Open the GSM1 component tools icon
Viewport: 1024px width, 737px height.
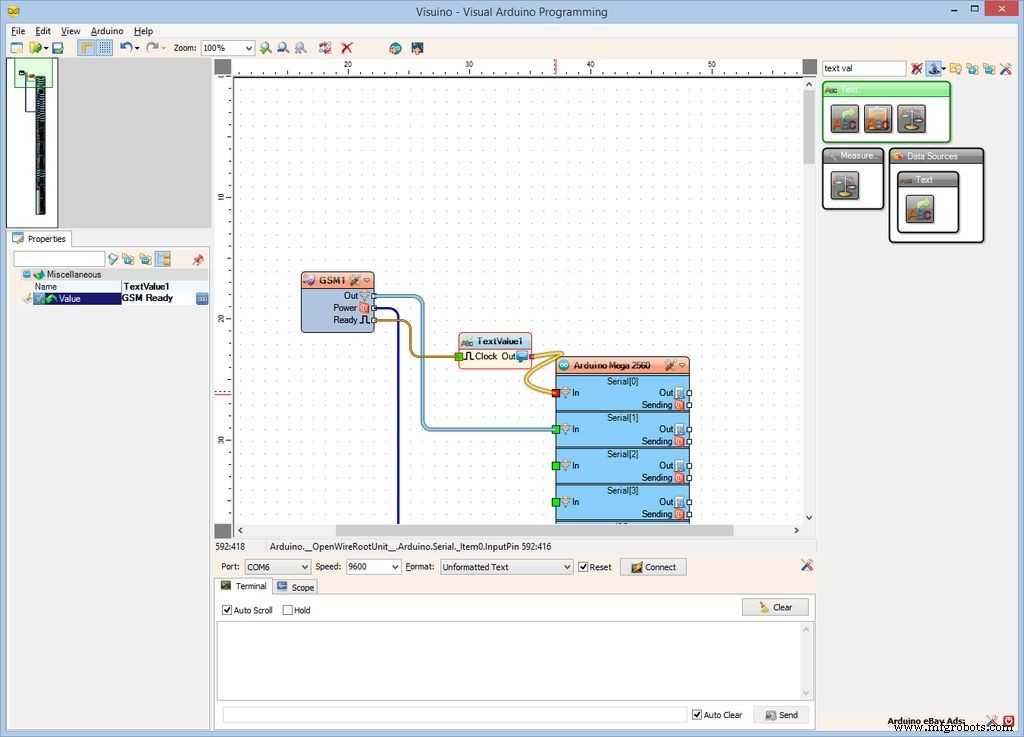[x=355, y=281]
